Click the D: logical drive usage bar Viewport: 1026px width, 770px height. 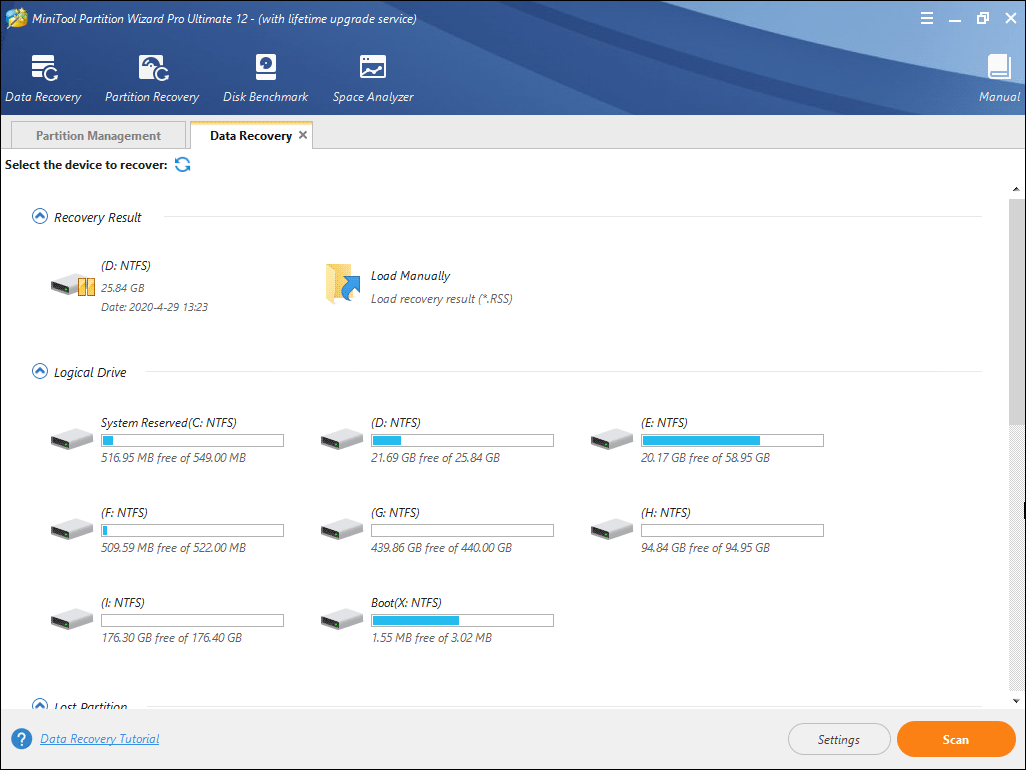462,440
